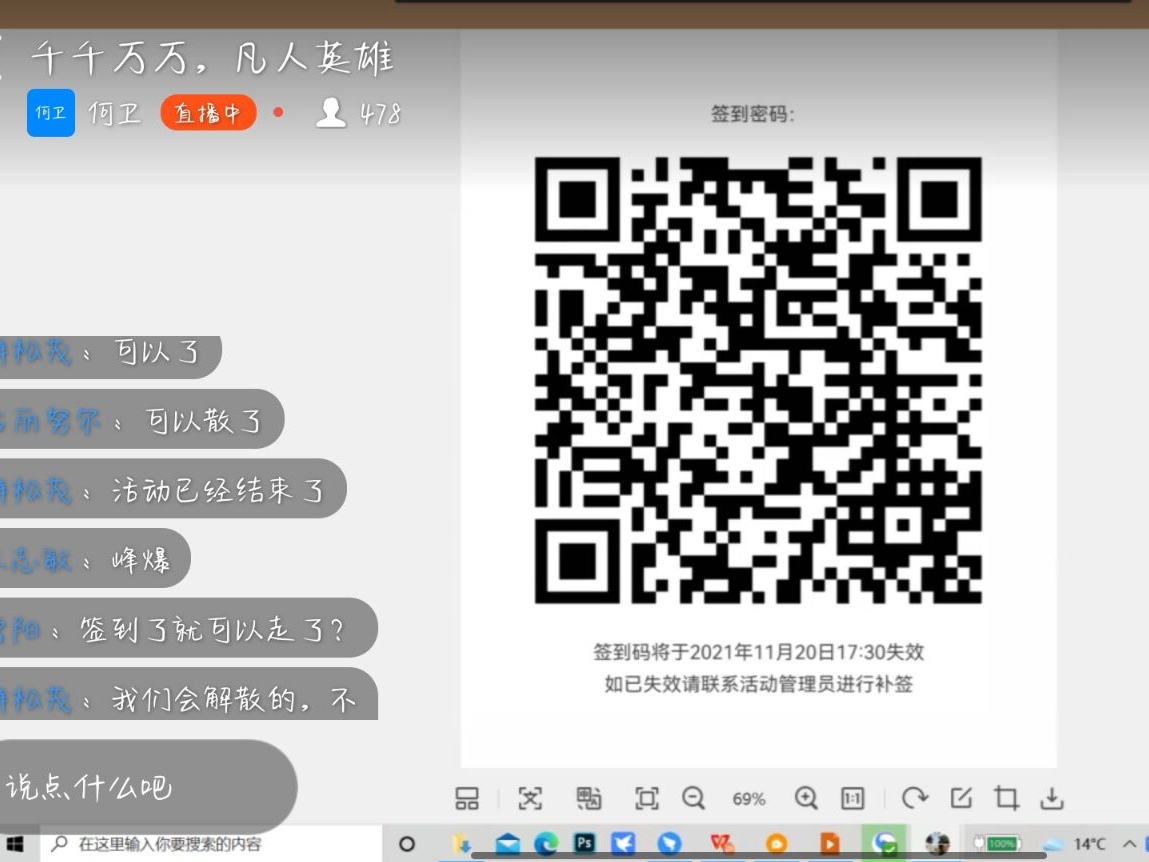Screen dimensions: 1149x862
Task: Click the 直播中 live status badge
Action: (208, 113)
